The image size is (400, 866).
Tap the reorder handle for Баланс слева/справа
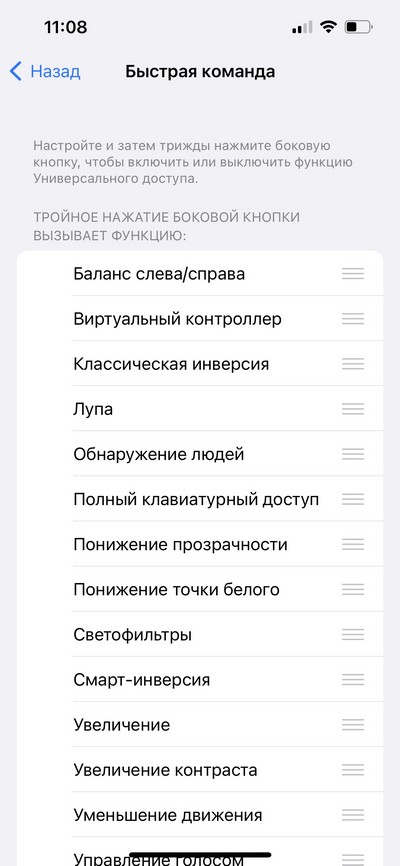352,273
